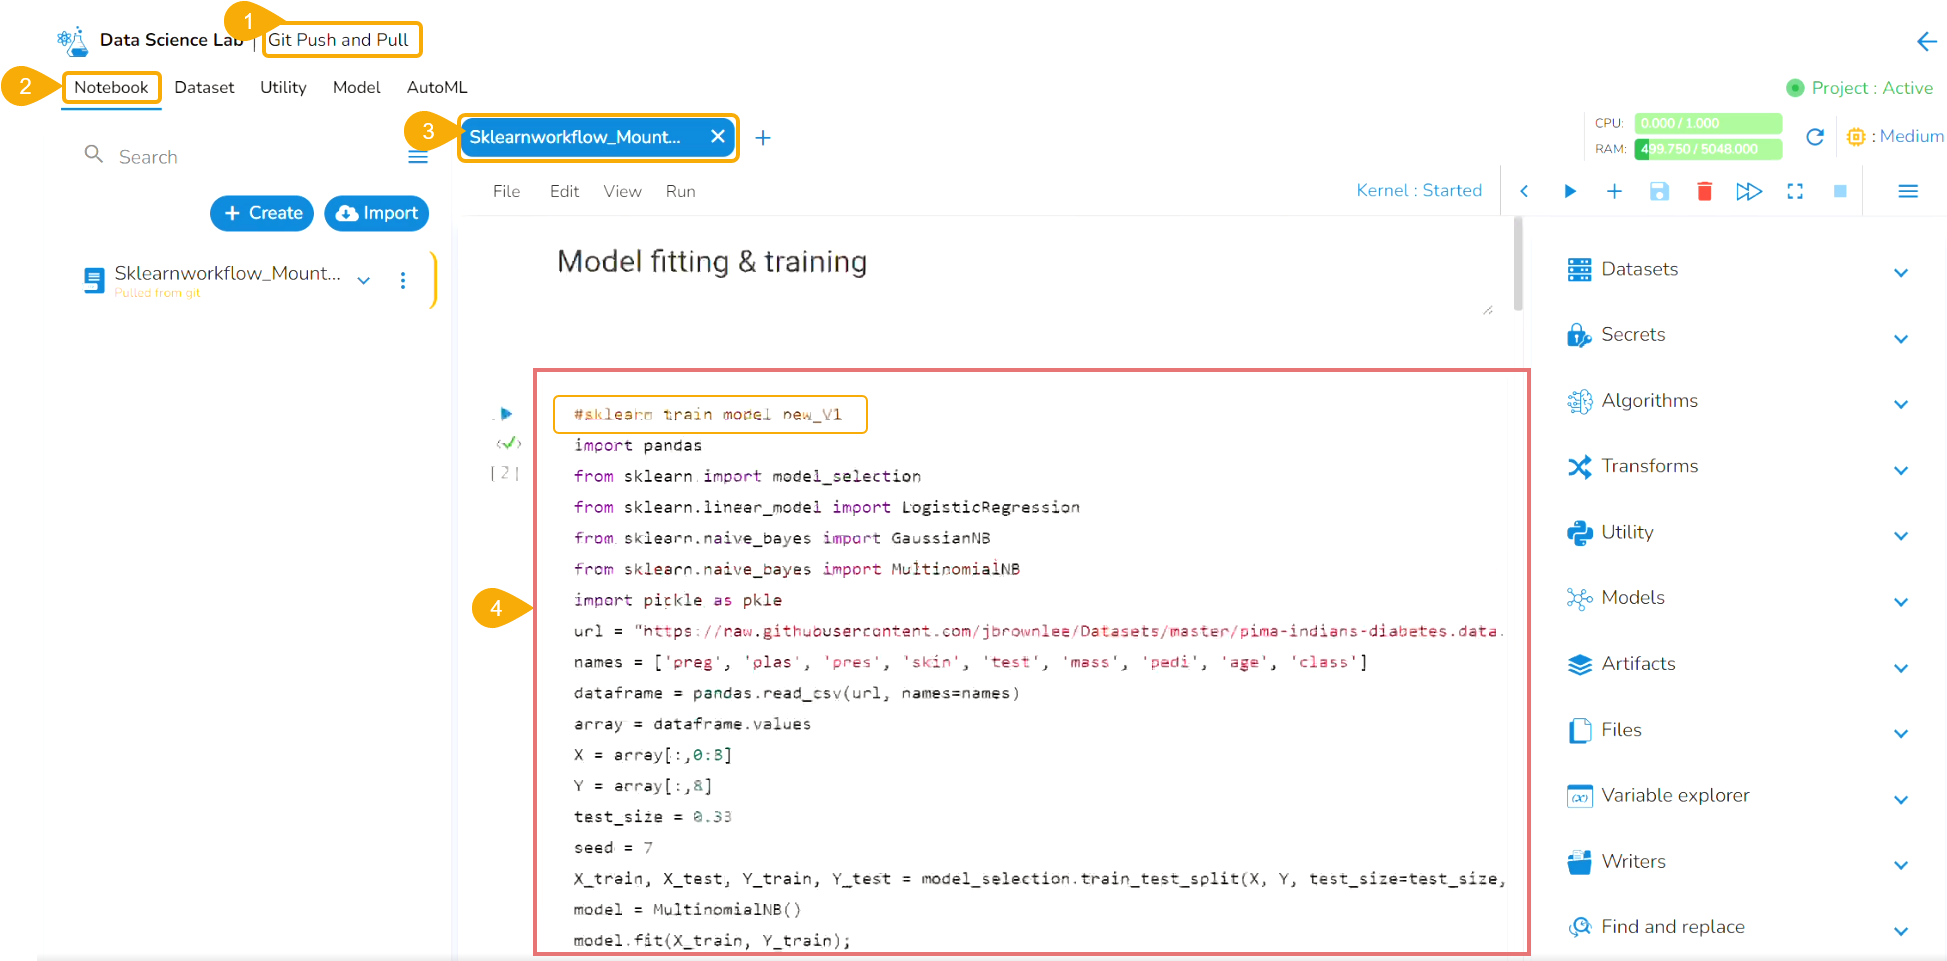Click the Models panel icon
Screen dimensions: 1947x961
[1579, 598]
